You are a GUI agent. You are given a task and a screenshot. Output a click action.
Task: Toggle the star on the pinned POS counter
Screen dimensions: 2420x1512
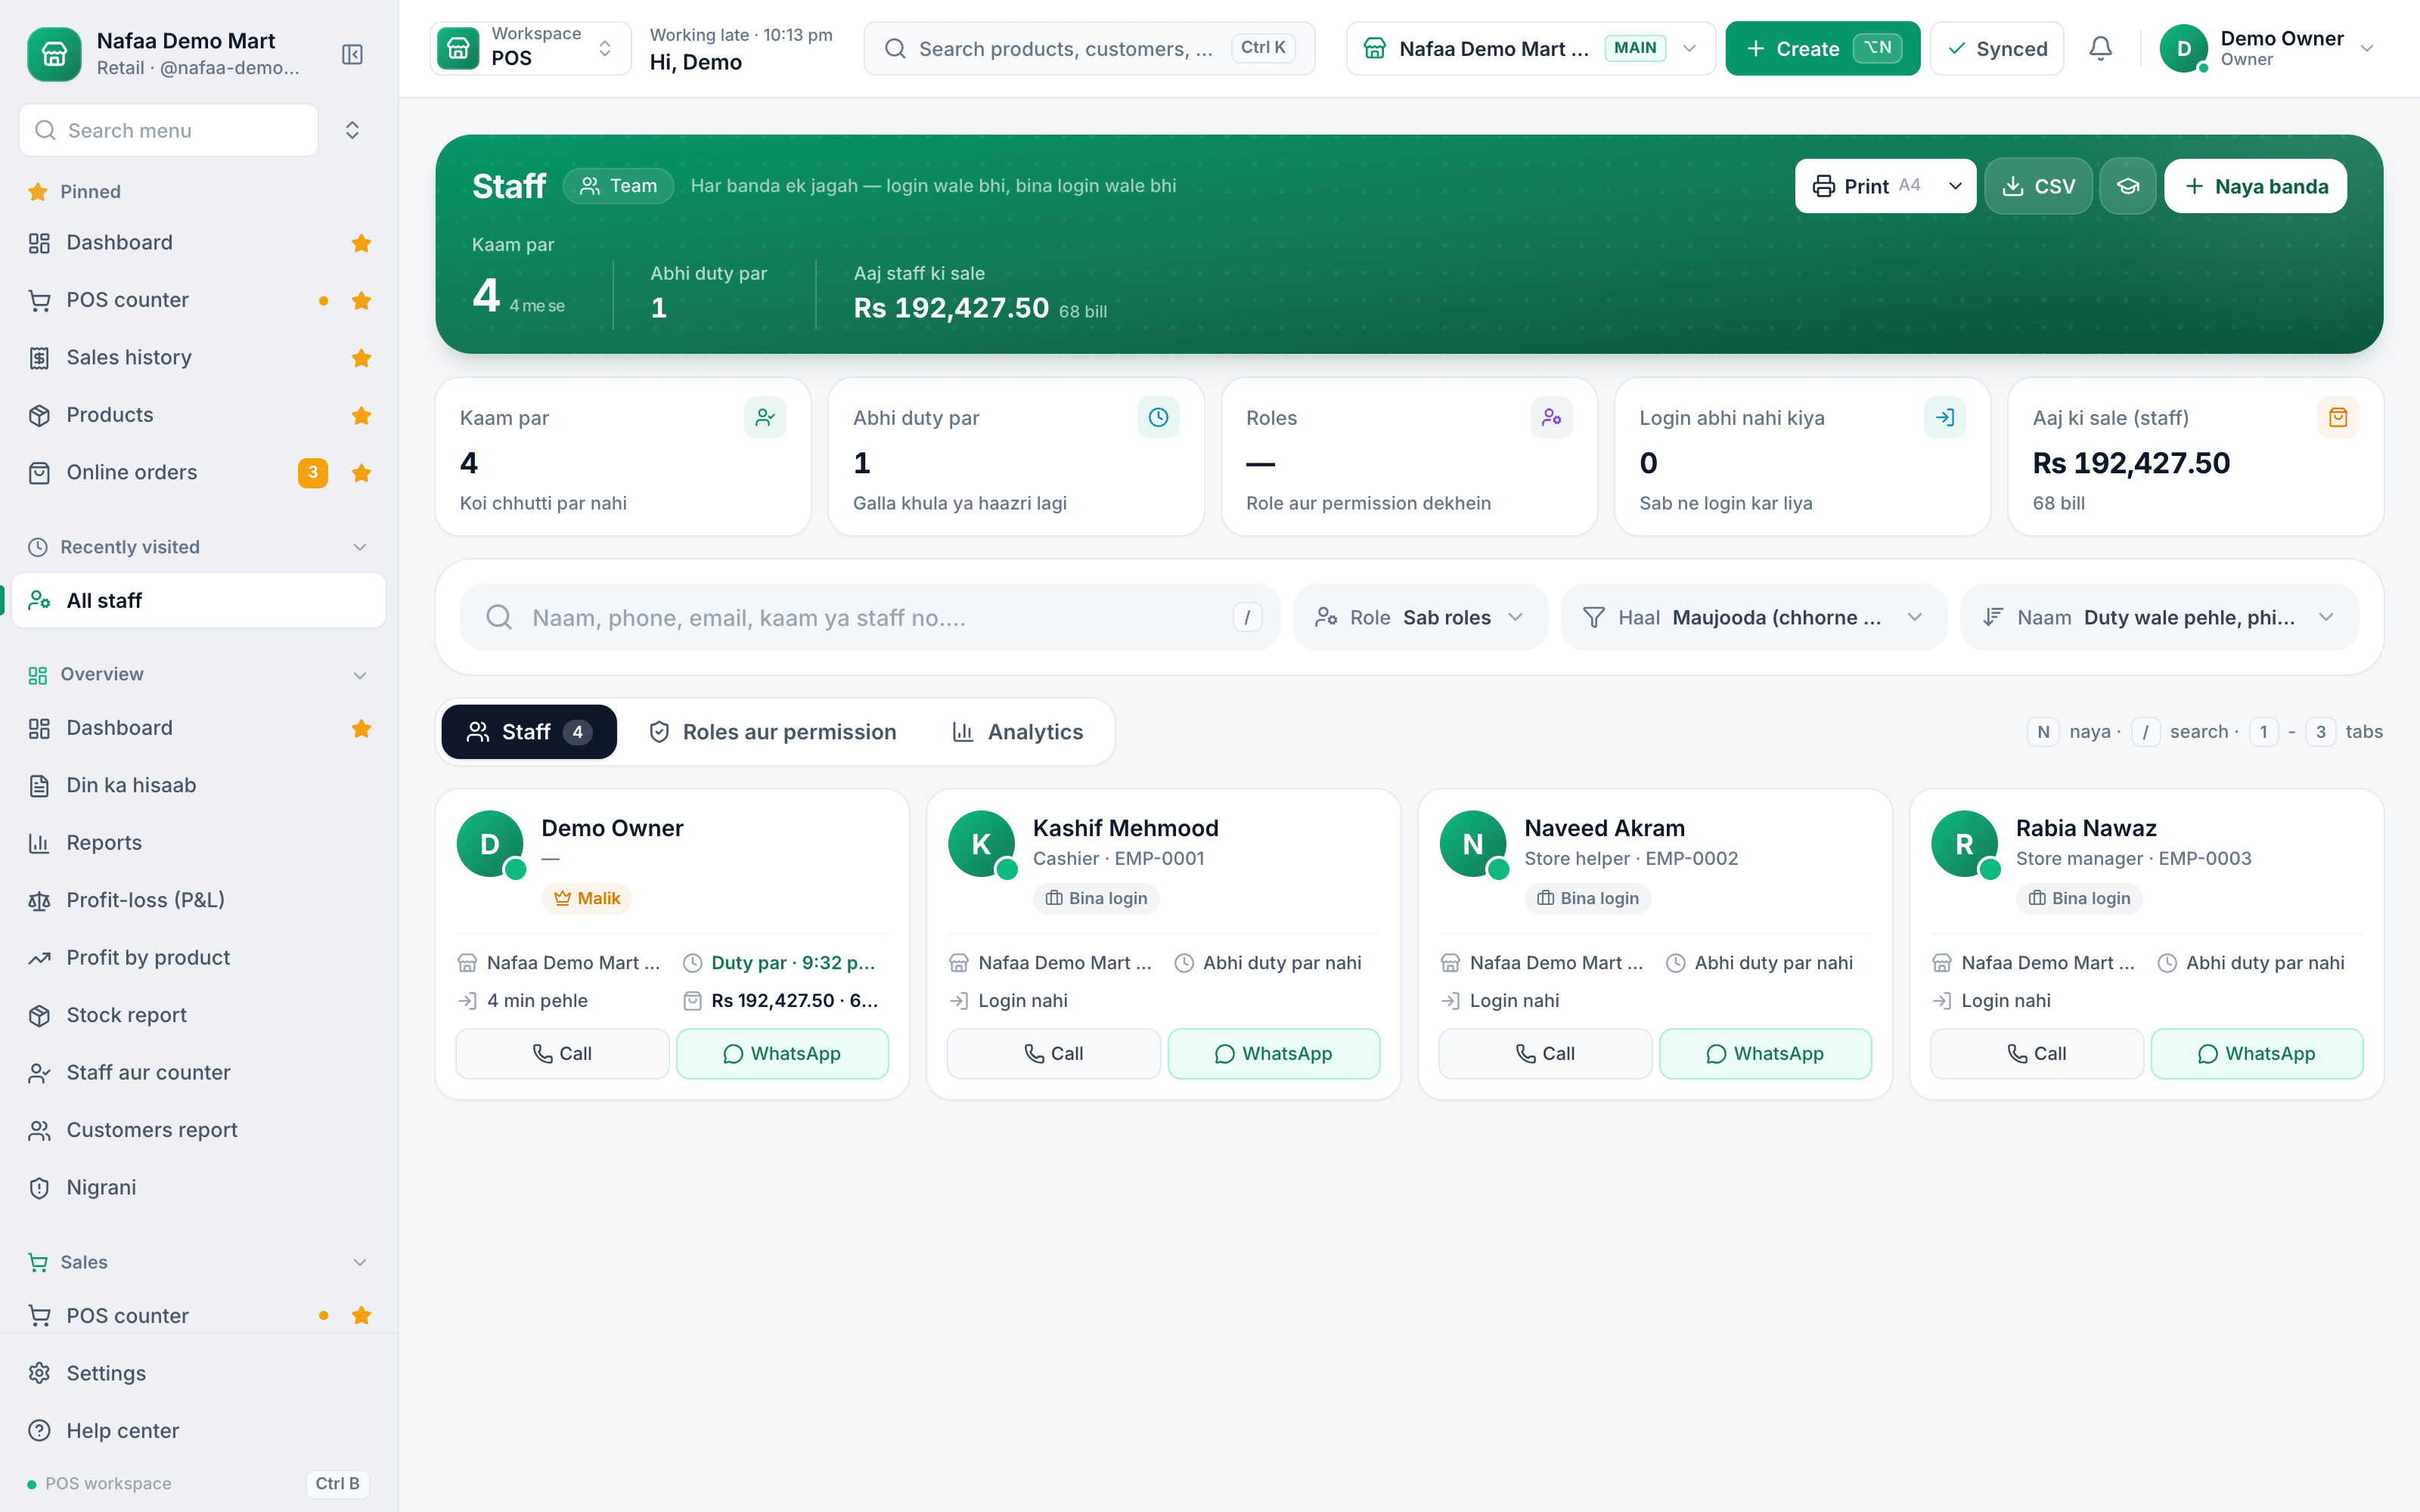pos(362,300)
